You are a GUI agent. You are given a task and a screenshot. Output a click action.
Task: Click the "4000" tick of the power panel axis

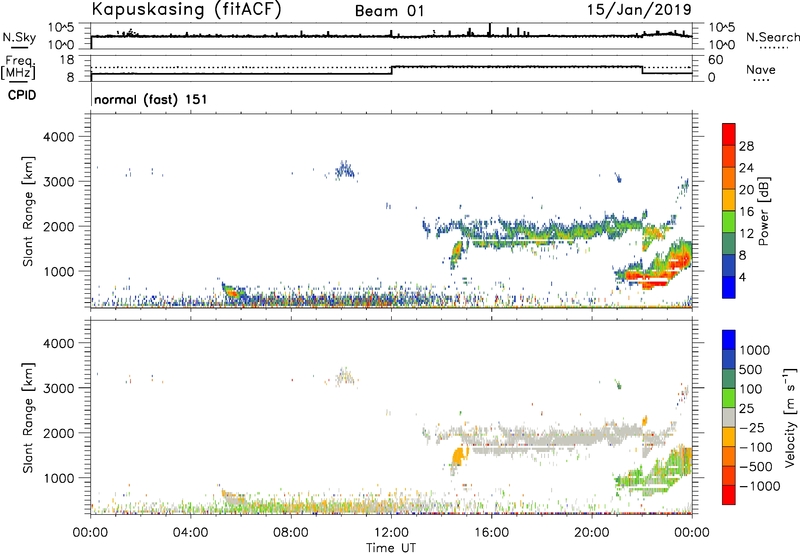click(x=59, y=137)
